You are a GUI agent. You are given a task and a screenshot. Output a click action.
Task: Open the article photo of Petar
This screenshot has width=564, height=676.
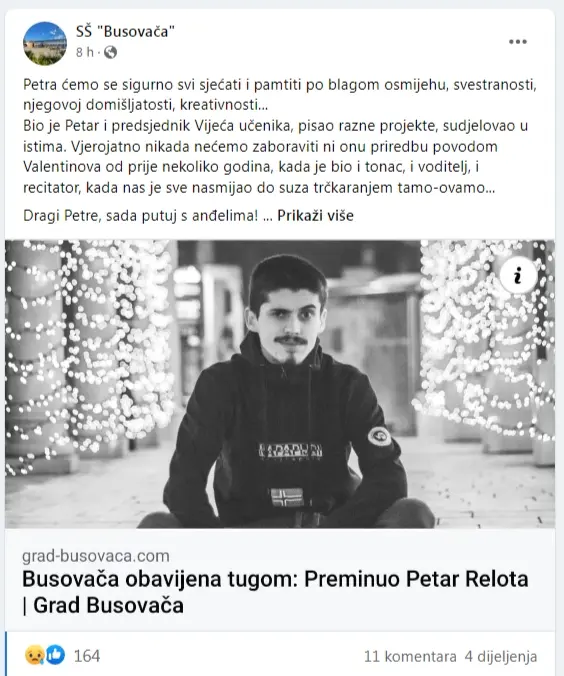tap(280, 384)
